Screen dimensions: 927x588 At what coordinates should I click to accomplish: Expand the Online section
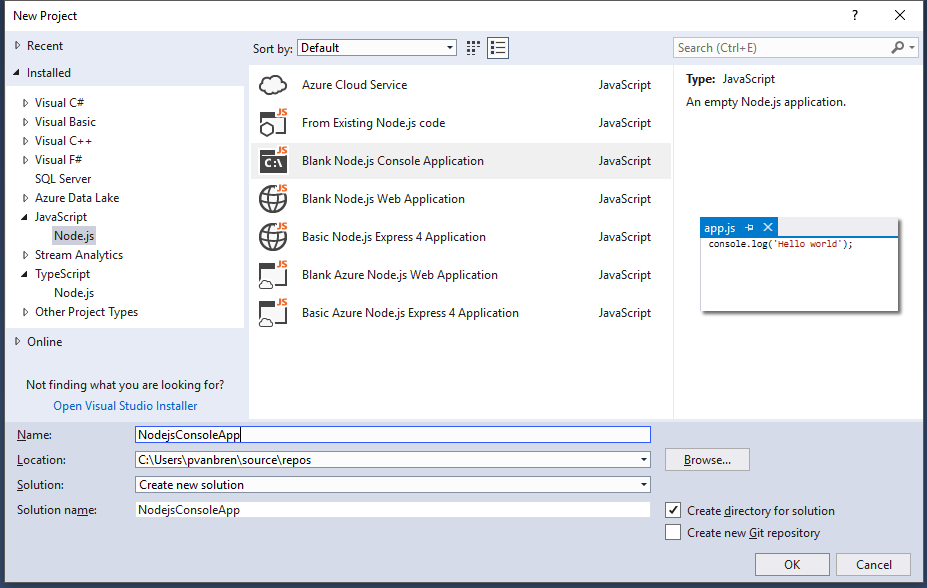pos(18,342)
